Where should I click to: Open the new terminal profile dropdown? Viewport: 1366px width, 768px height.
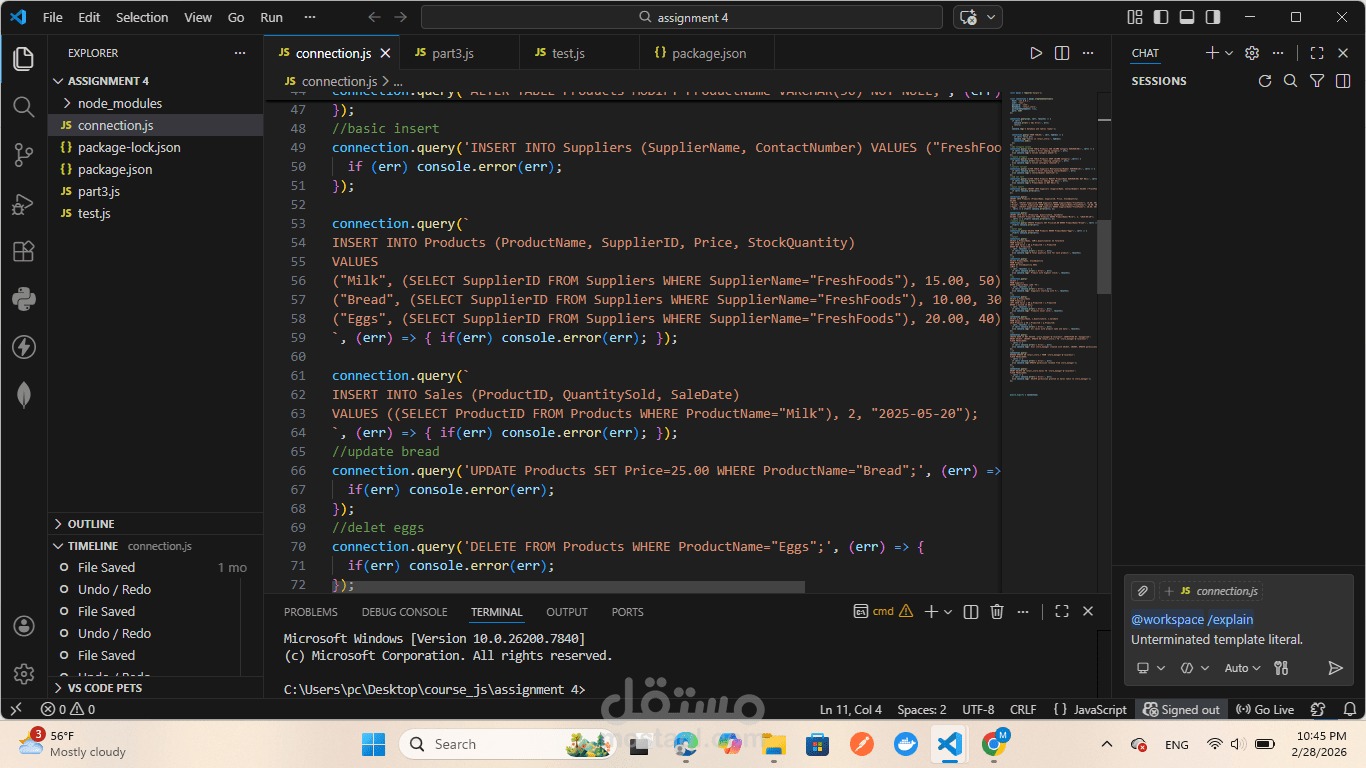tap(948, 611)
